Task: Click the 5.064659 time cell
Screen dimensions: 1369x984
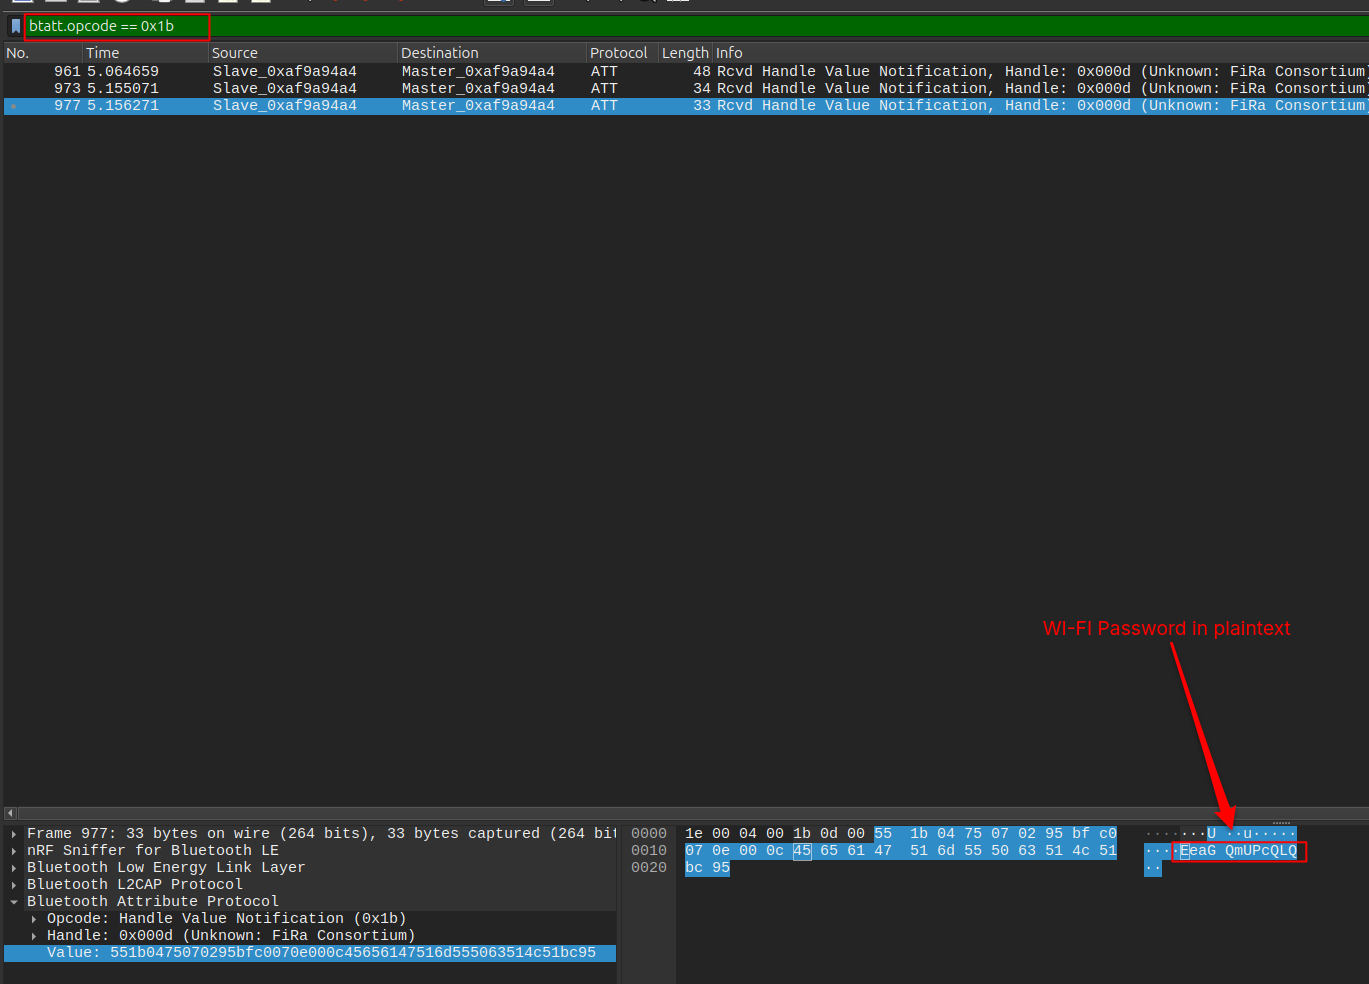Action: pyautogui.click(x=123, y=71)
